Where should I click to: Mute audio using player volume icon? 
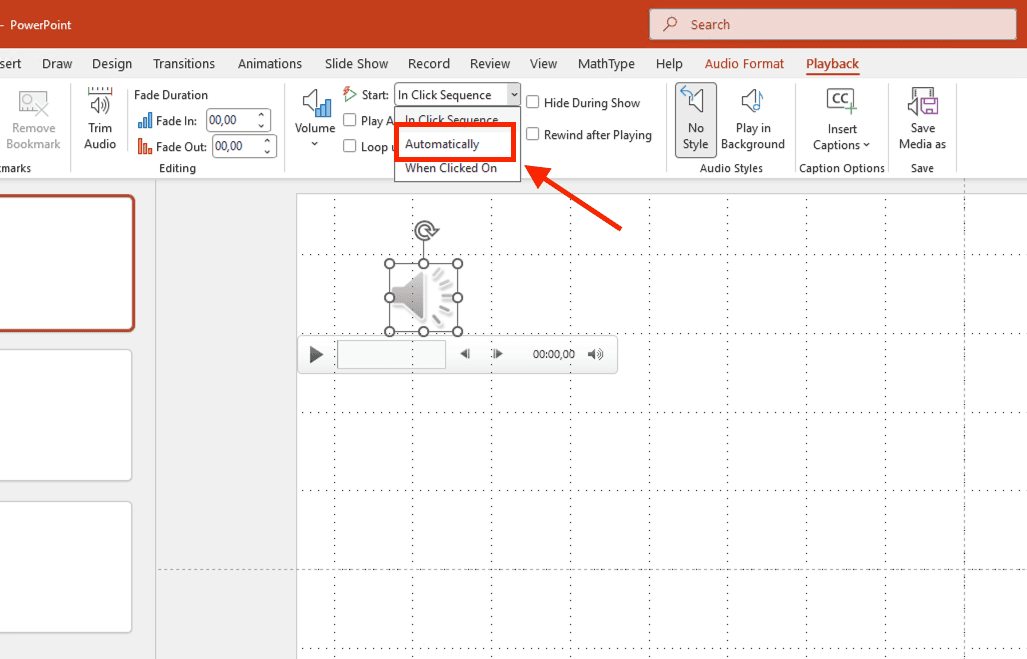pyautogui.click(x=595, y=354)
